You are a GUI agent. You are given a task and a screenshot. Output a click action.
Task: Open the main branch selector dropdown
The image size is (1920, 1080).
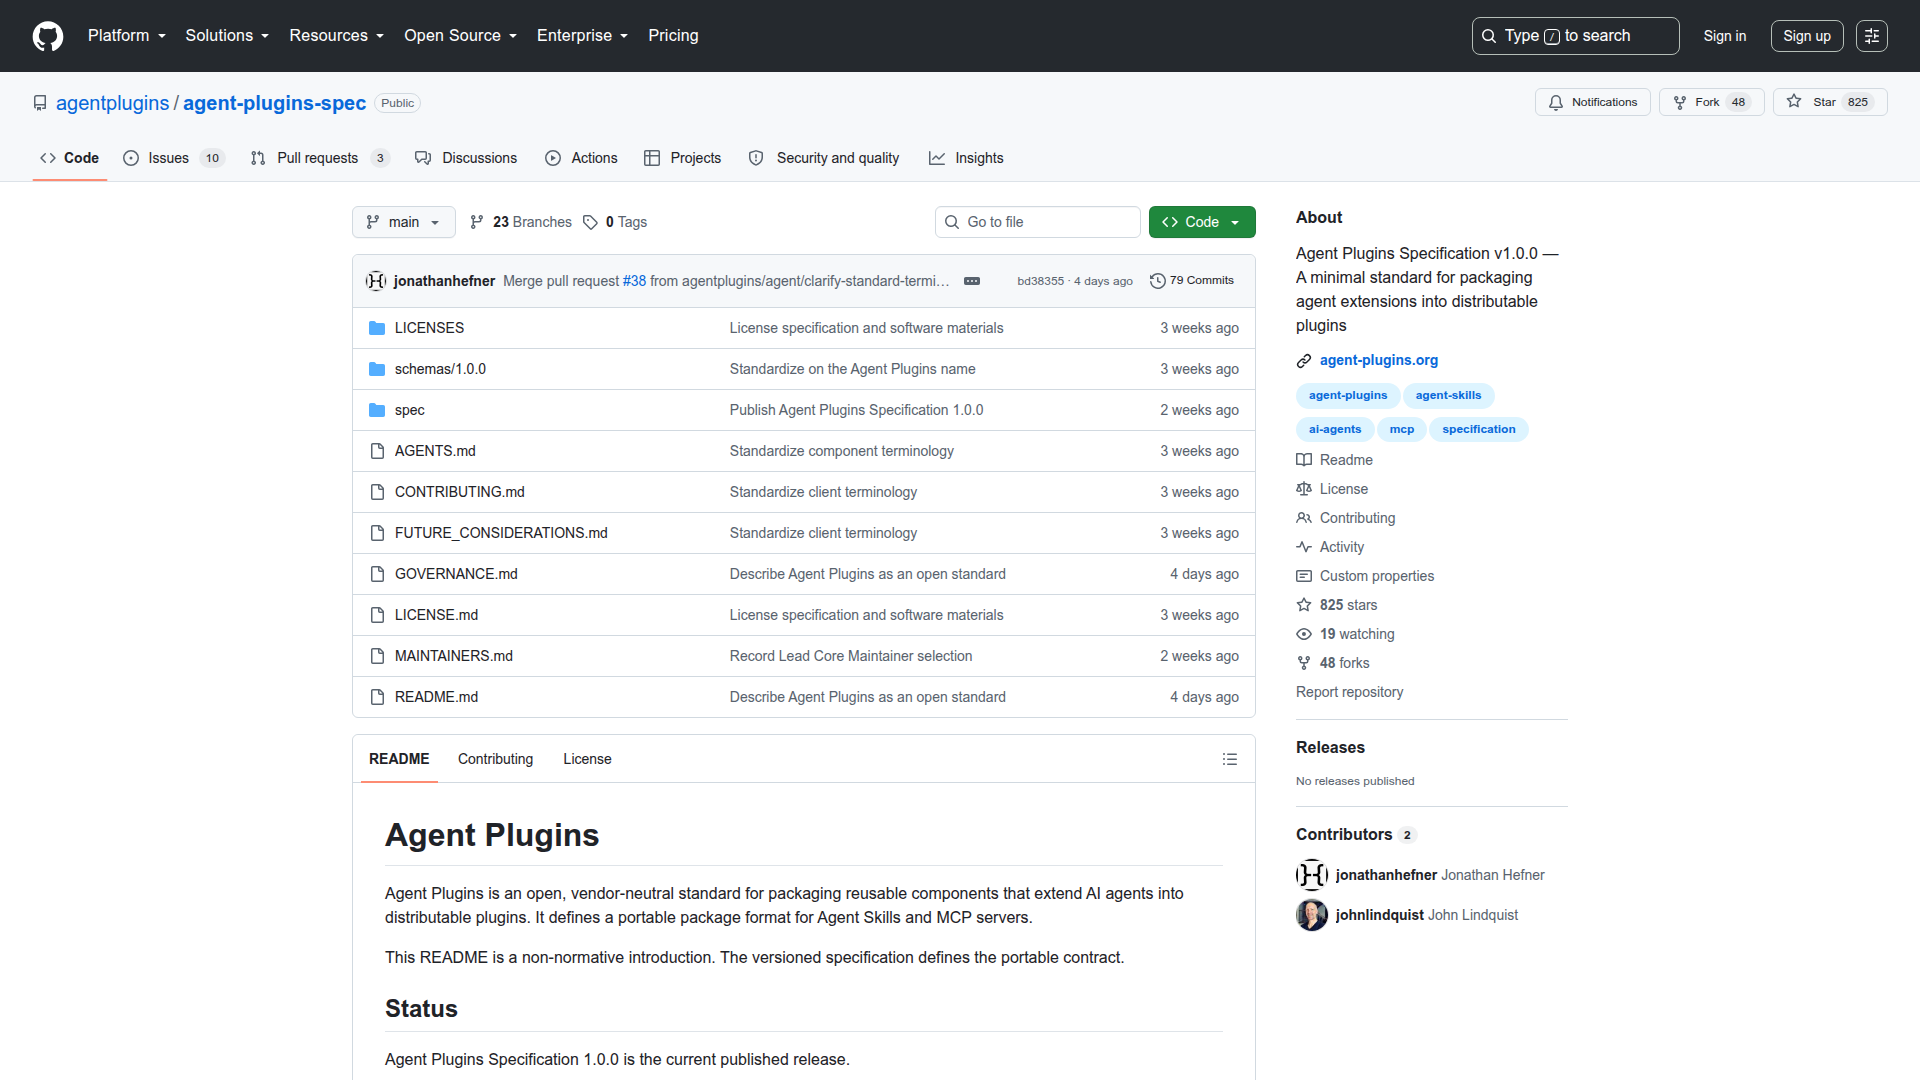(404, 222)
